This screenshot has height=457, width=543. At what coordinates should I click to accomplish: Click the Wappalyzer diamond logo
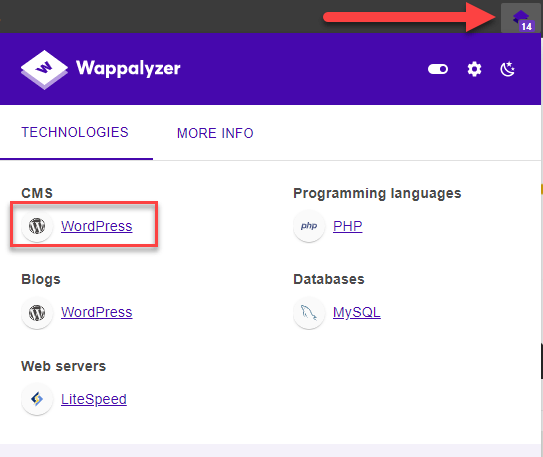click(44, 70)
